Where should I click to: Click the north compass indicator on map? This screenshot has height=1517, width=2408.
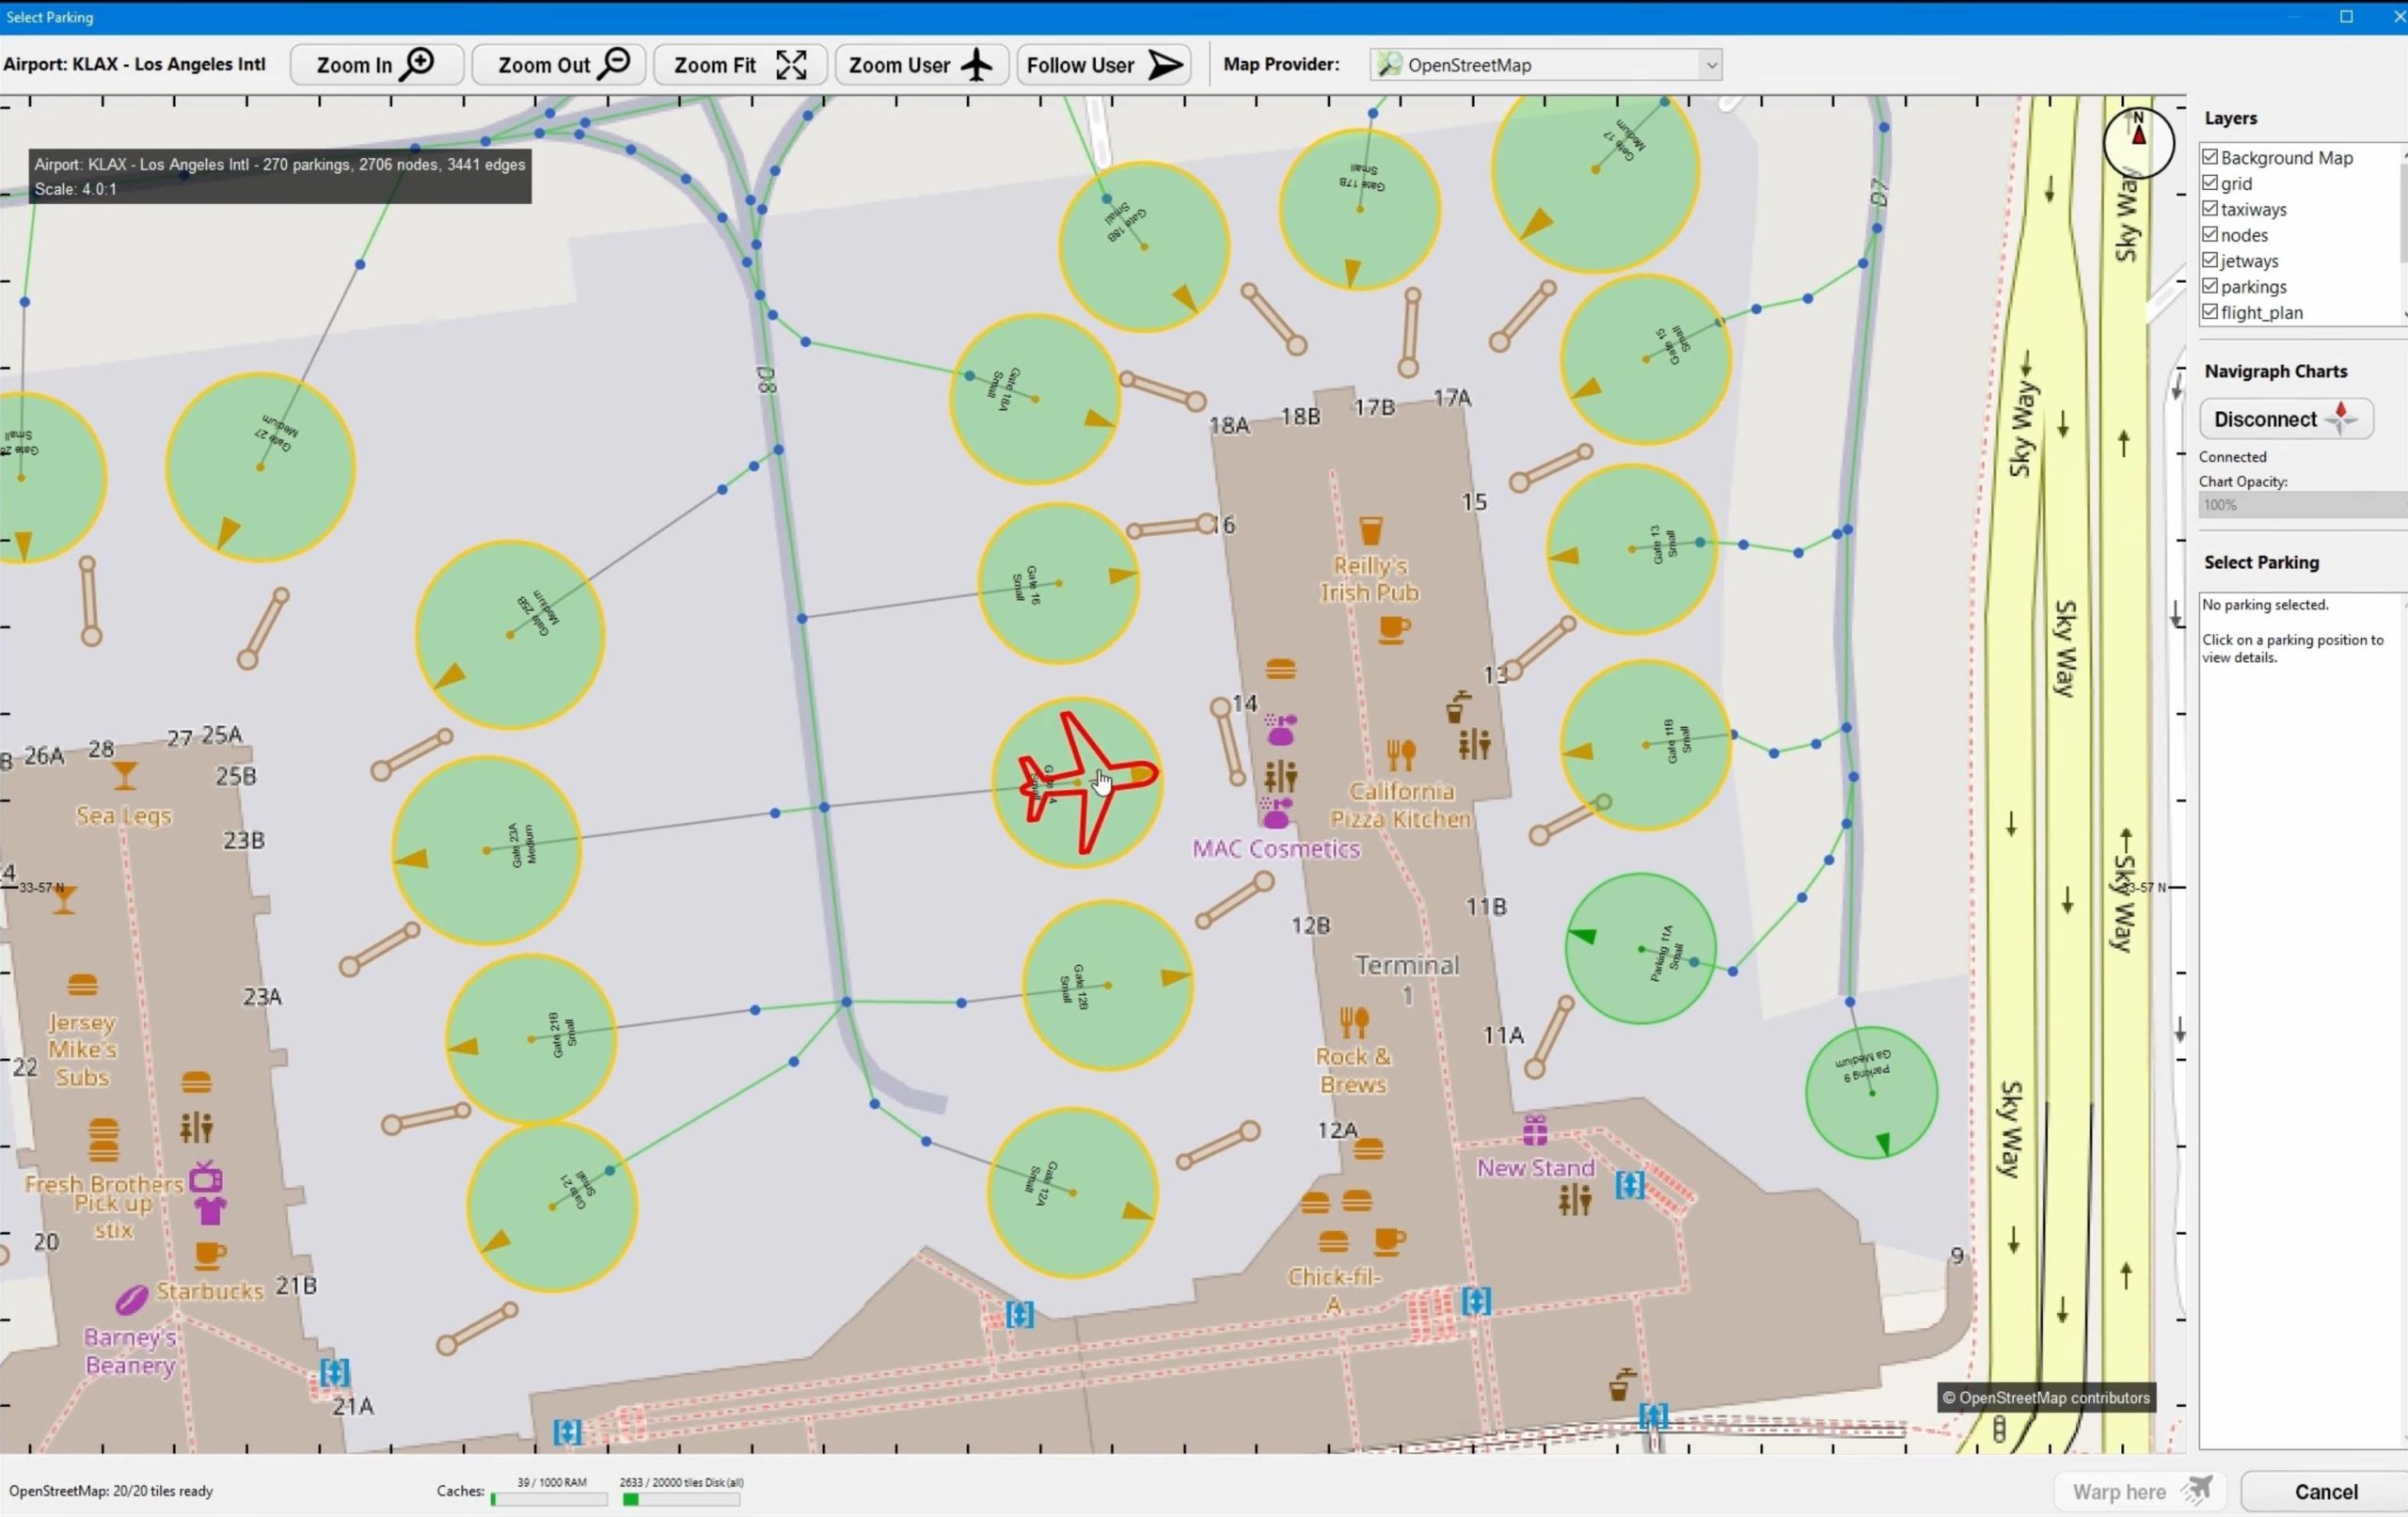[x=2138, y=142]
